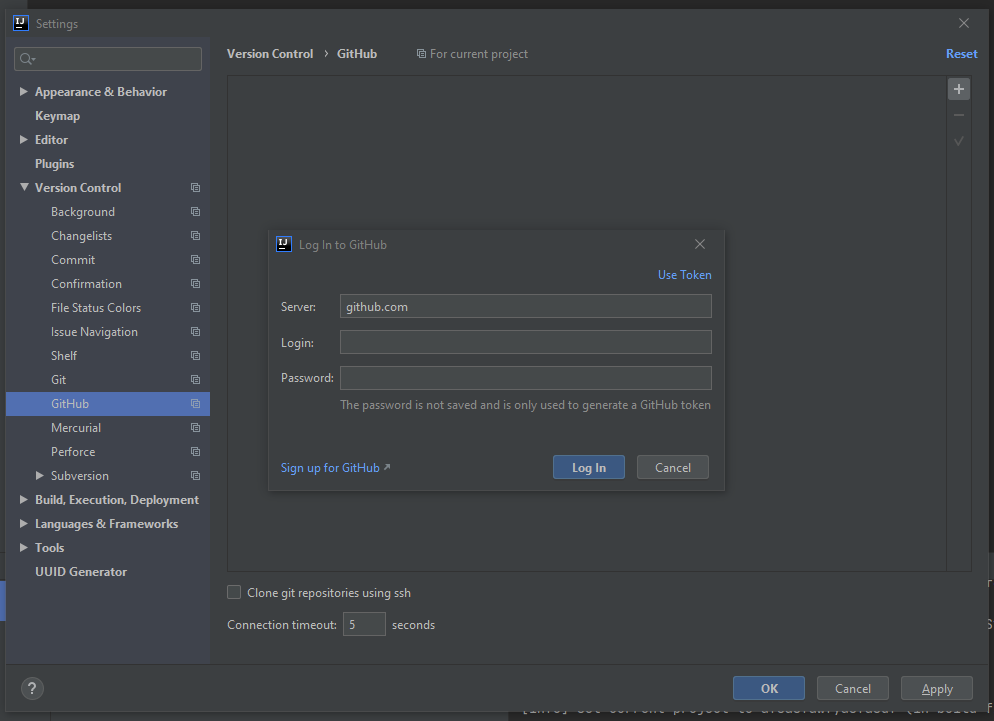This screenshot has width=994, height=721.
Task: Click the For current project icon in header
Action: 421,54
